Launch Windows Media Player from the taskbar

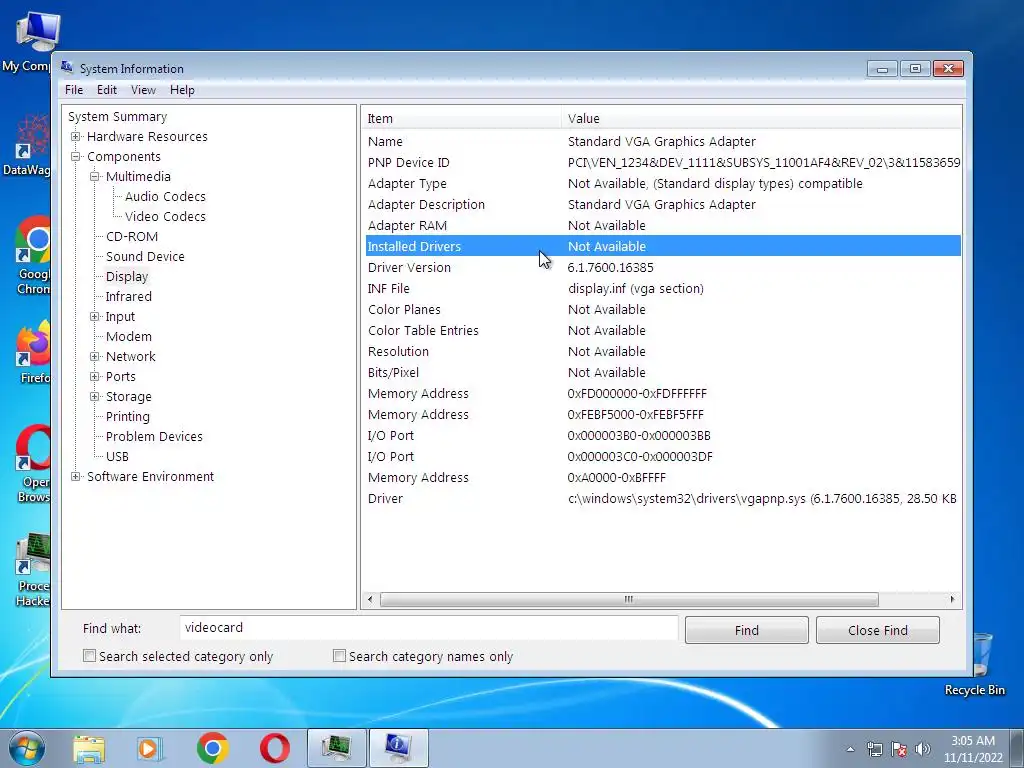coord(150,748)
